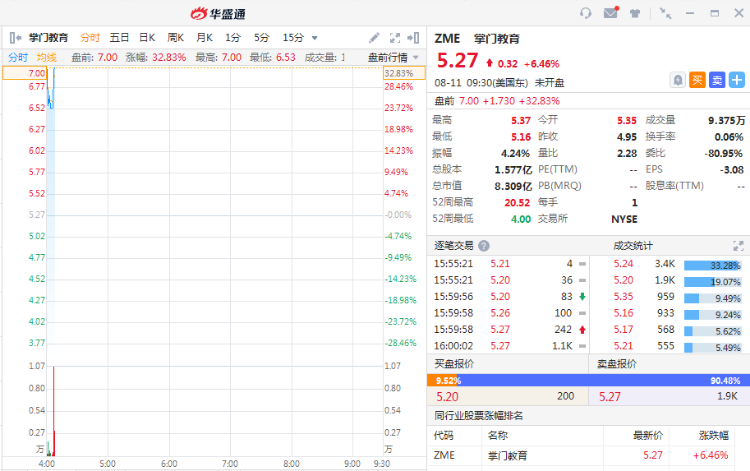Open the messages envelope icon
Image resolution: width=750 pixels, height=471 pixels.
point(611,12)
